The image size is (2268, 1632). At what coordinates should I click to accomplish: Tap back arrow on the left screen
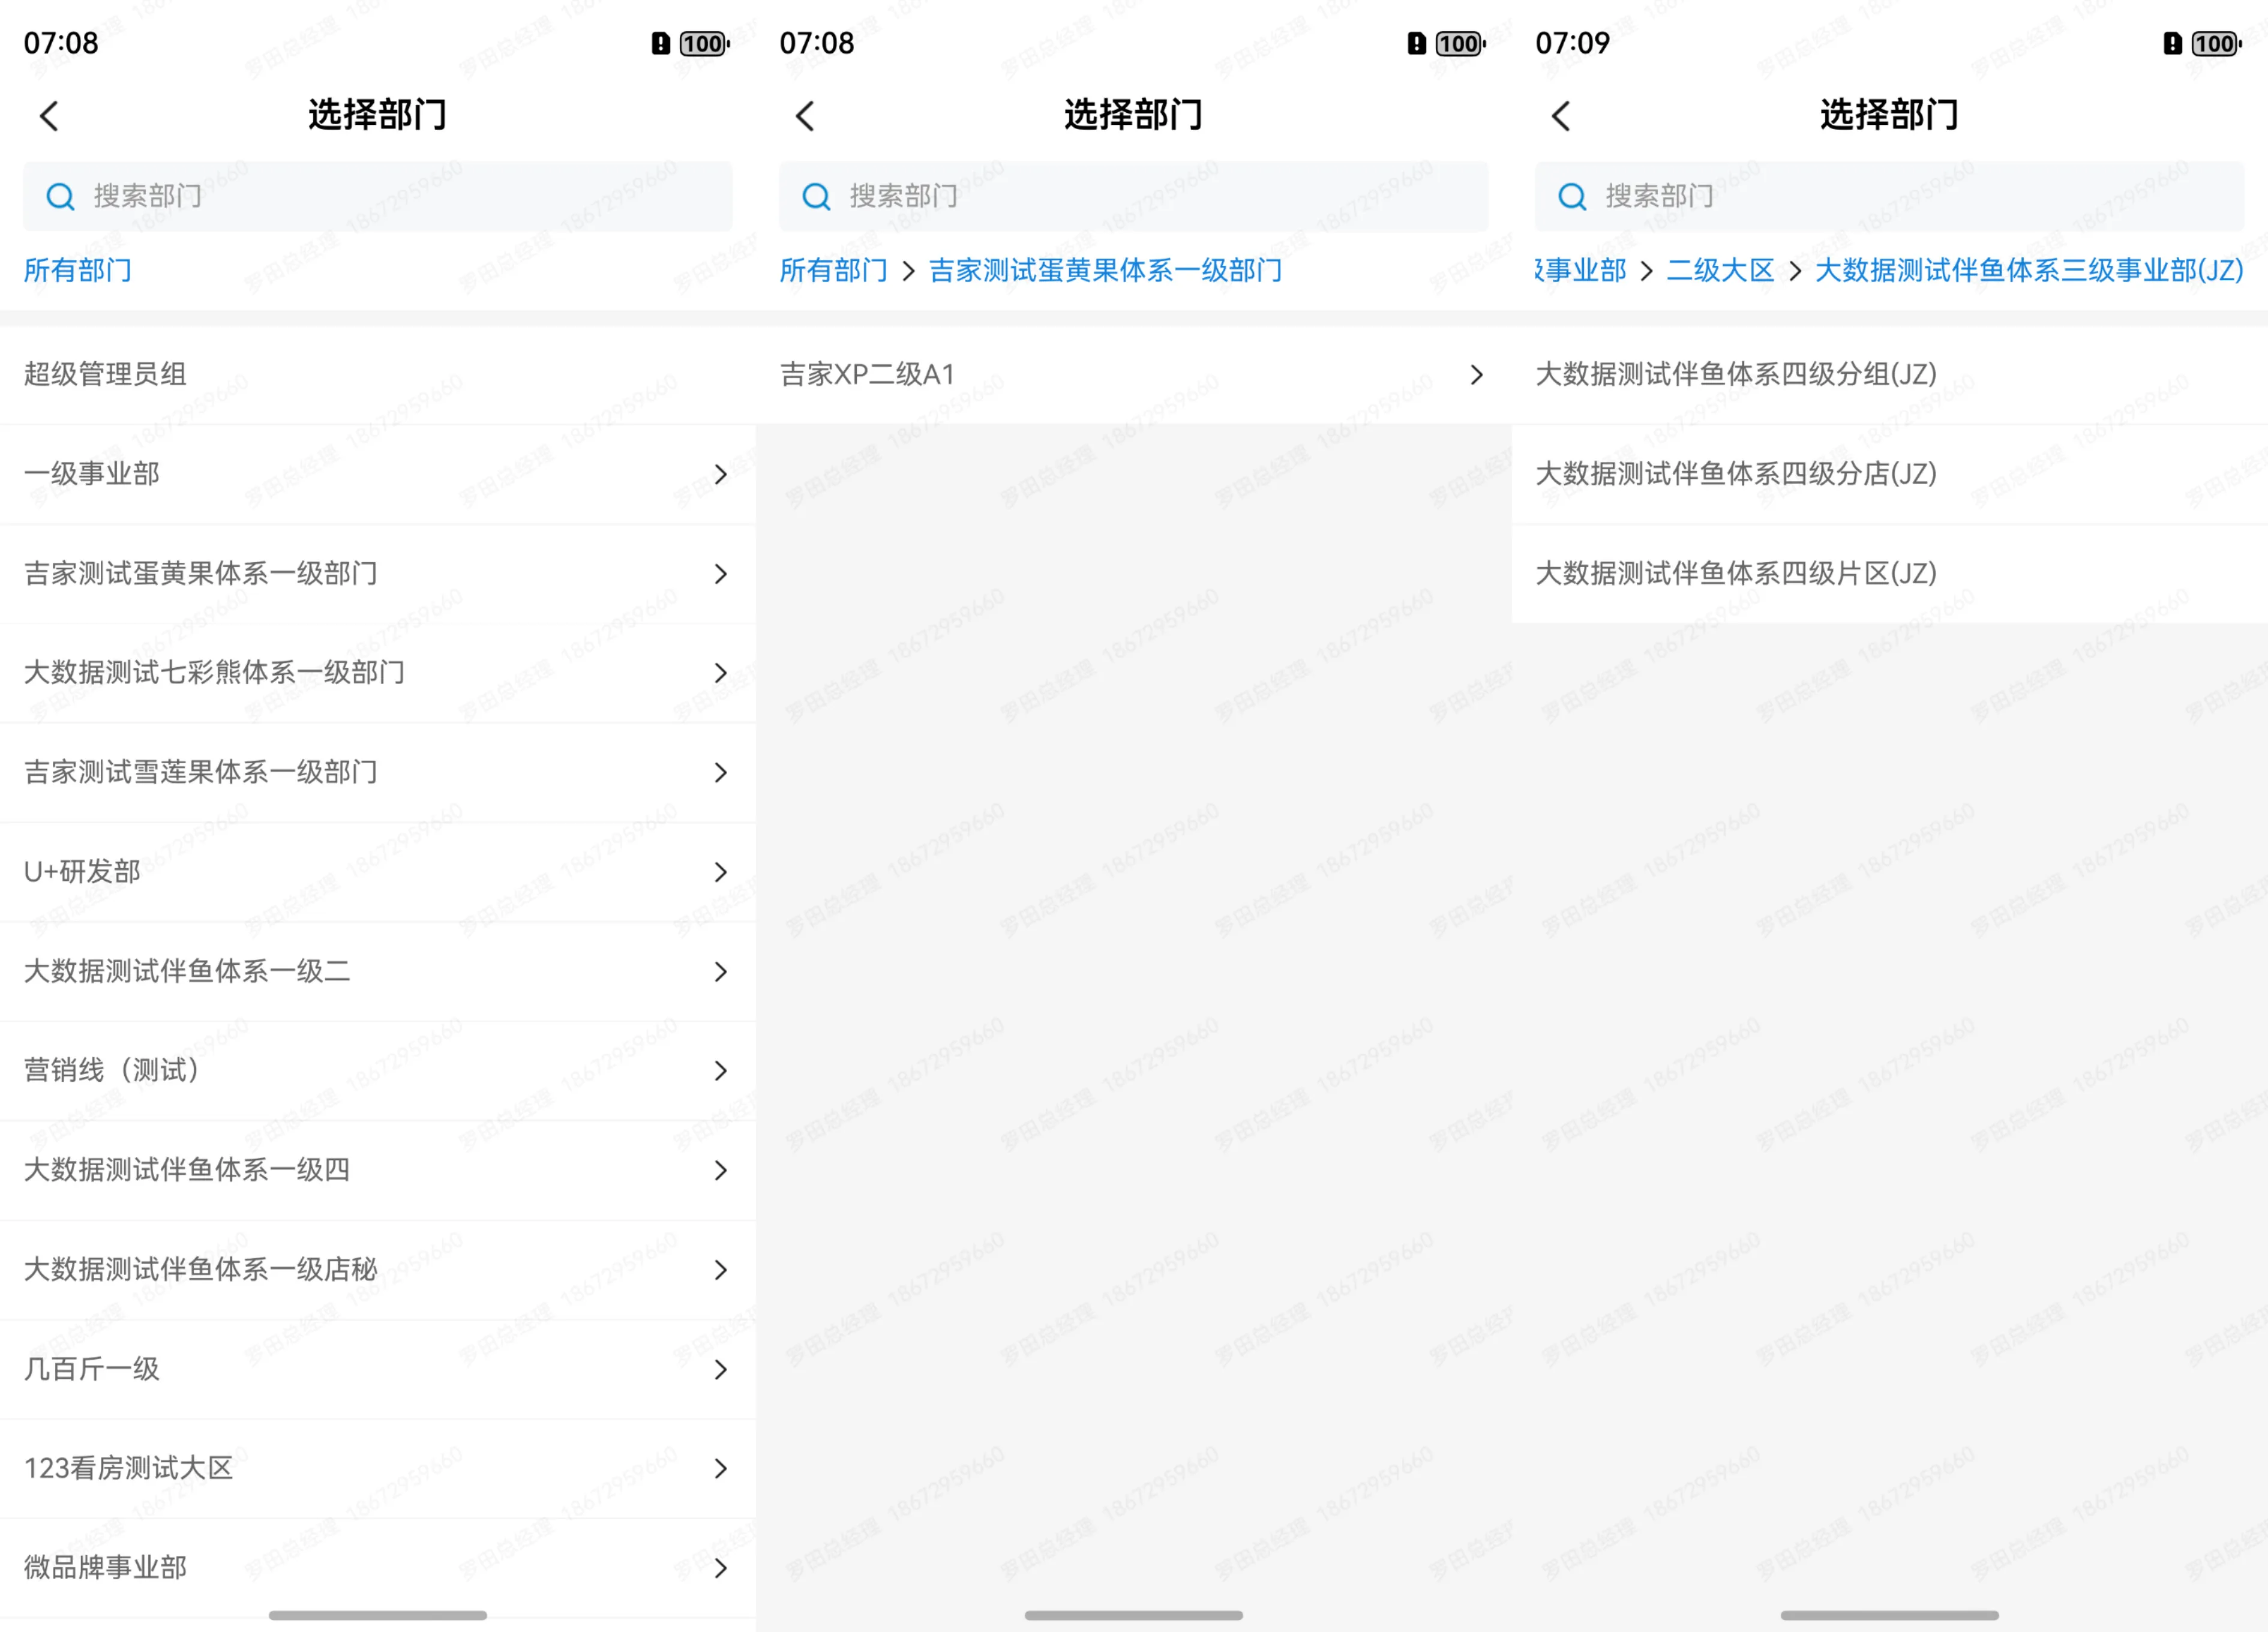click(49, 116)
